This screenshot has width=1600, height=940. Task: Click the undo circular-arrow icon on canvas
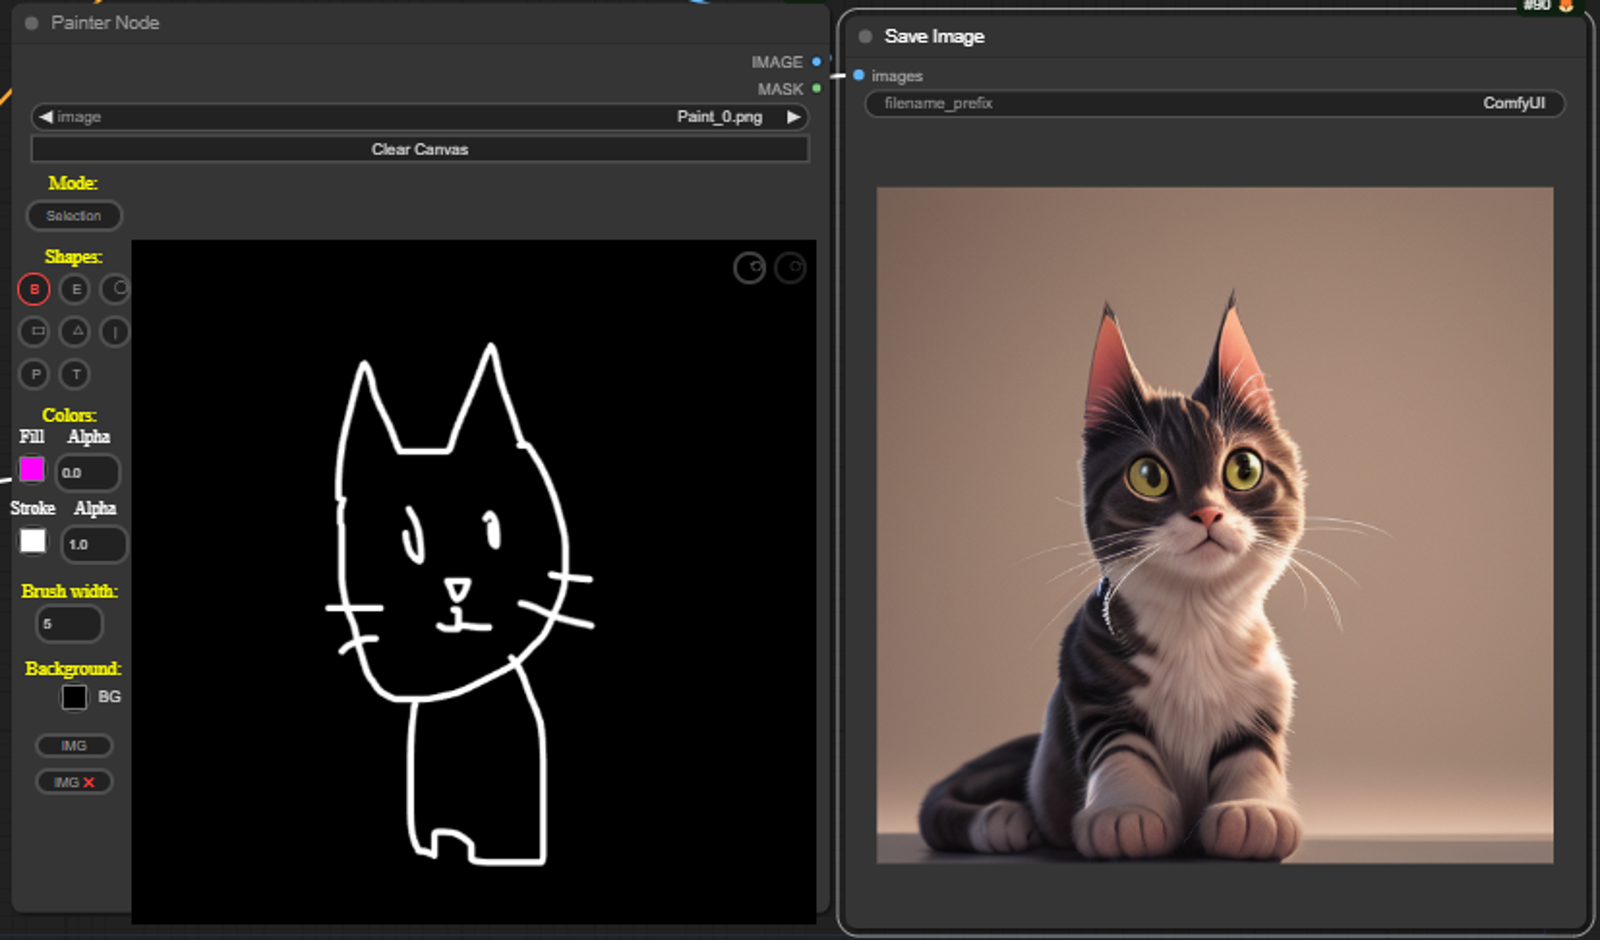coord(750,267)
